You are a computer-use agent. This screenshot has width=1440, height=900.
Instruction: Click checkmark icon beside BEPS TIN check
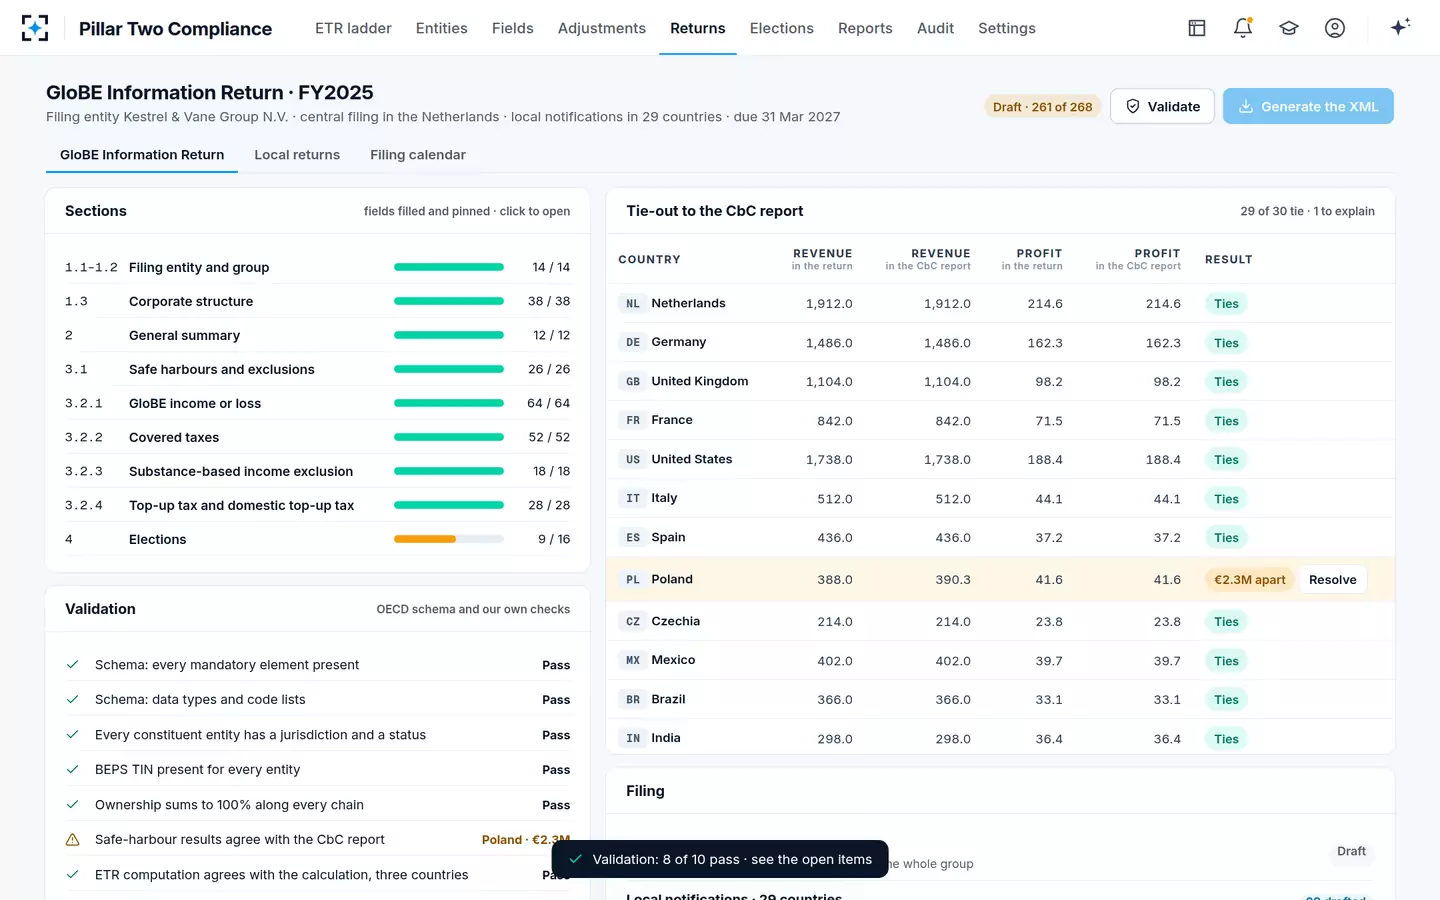pyautogui.click(x=72, y=770)
